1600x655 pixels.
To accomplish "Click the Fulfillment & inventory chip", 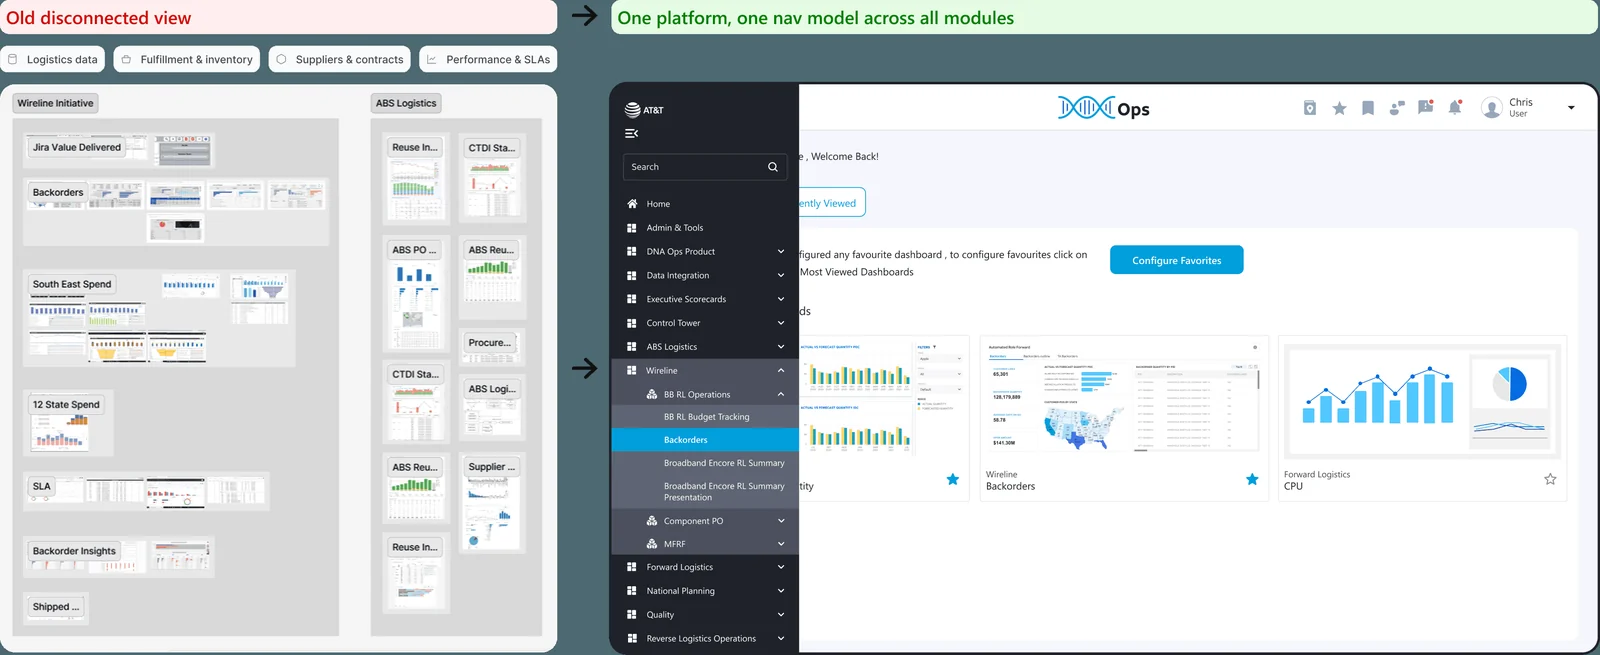I will click(187, 59).
